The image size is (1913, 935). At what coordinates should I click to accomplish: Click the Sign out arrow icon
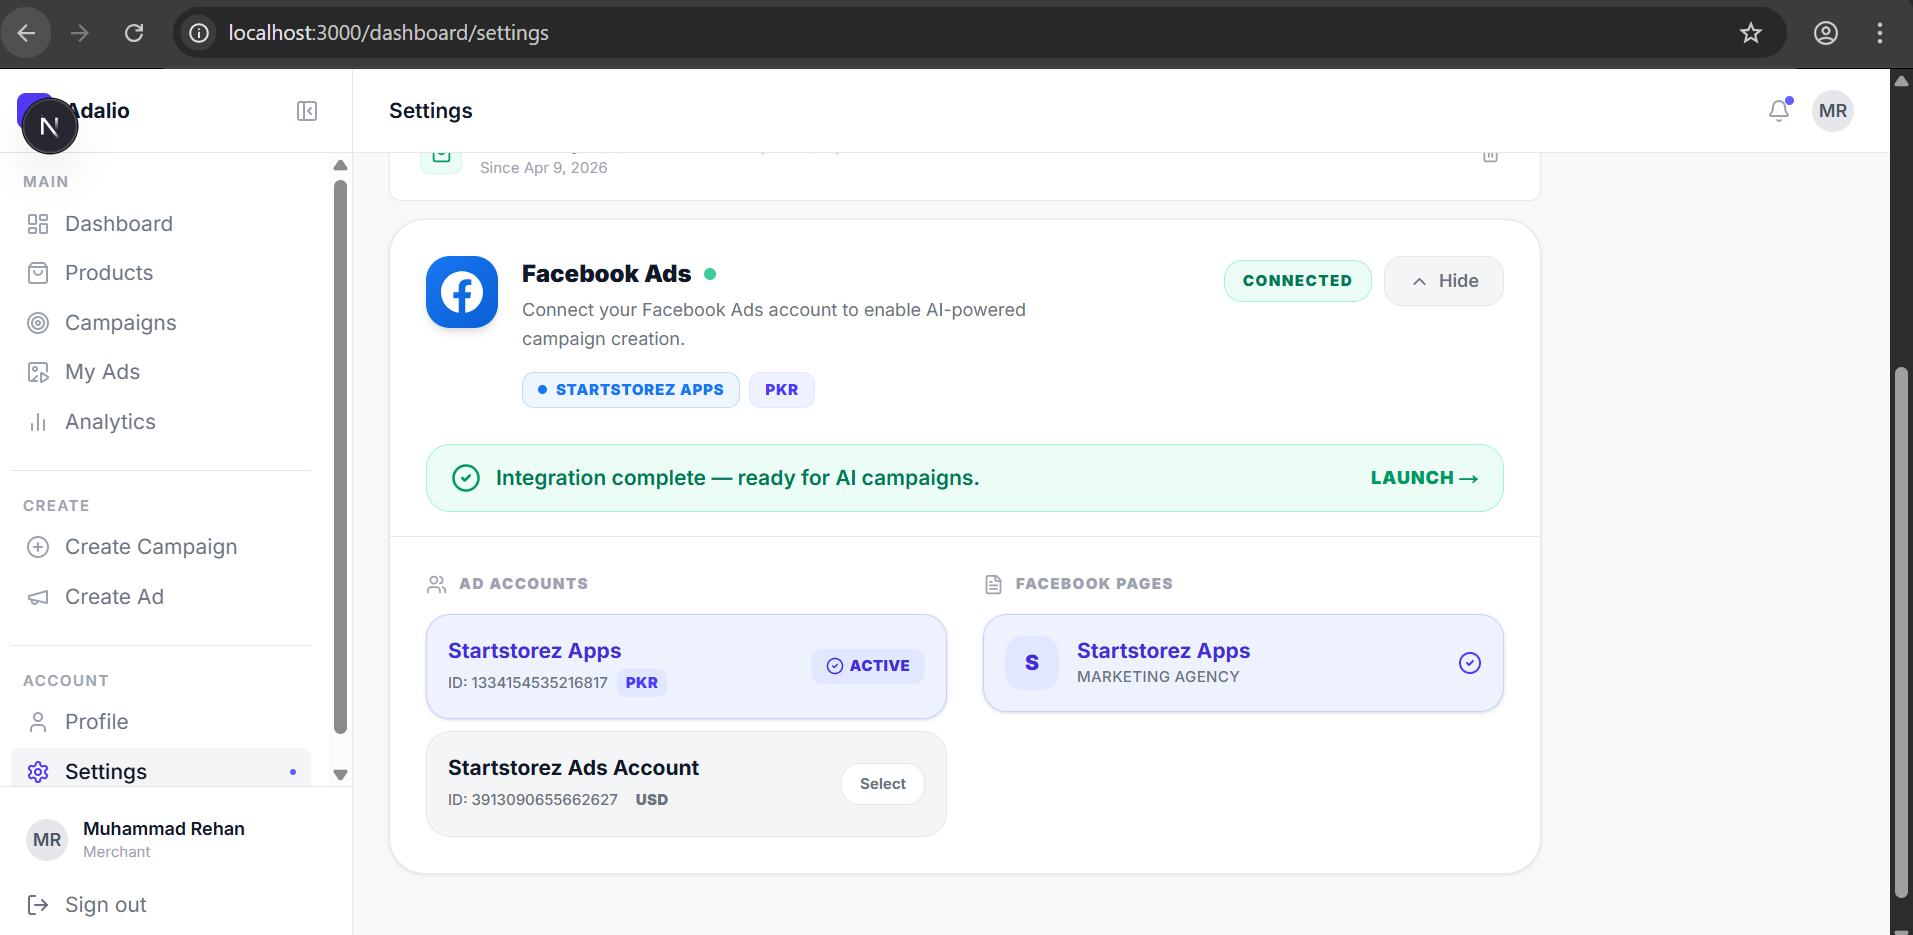pos(38,905)
